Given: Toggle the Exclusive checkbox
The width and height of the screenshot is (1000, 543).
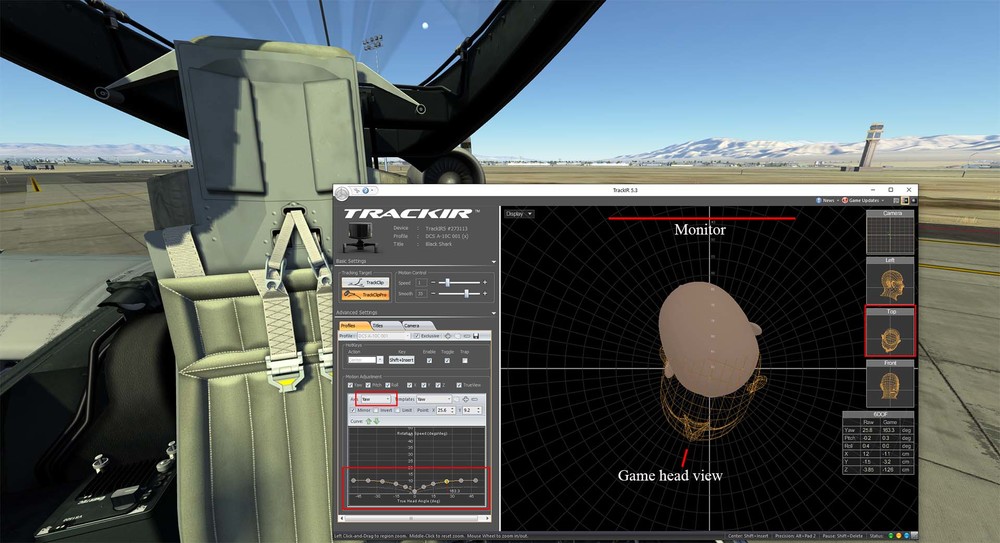Looking at the screenshot, I should pyautogui.click(x=417, y=336).
